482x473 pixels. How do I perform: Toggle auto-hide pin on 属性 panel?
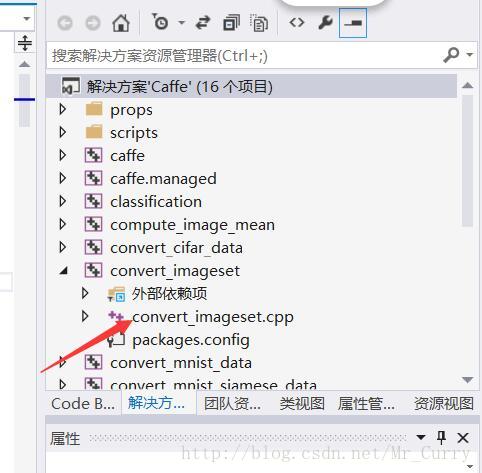coord(441,437)
